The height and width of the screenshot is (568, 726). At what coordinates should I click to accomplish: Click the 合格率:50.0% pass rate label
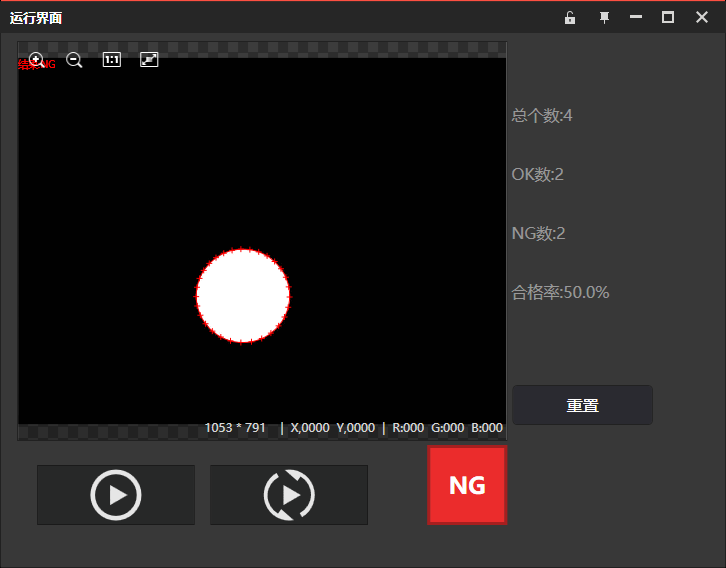tap(561, 293)
